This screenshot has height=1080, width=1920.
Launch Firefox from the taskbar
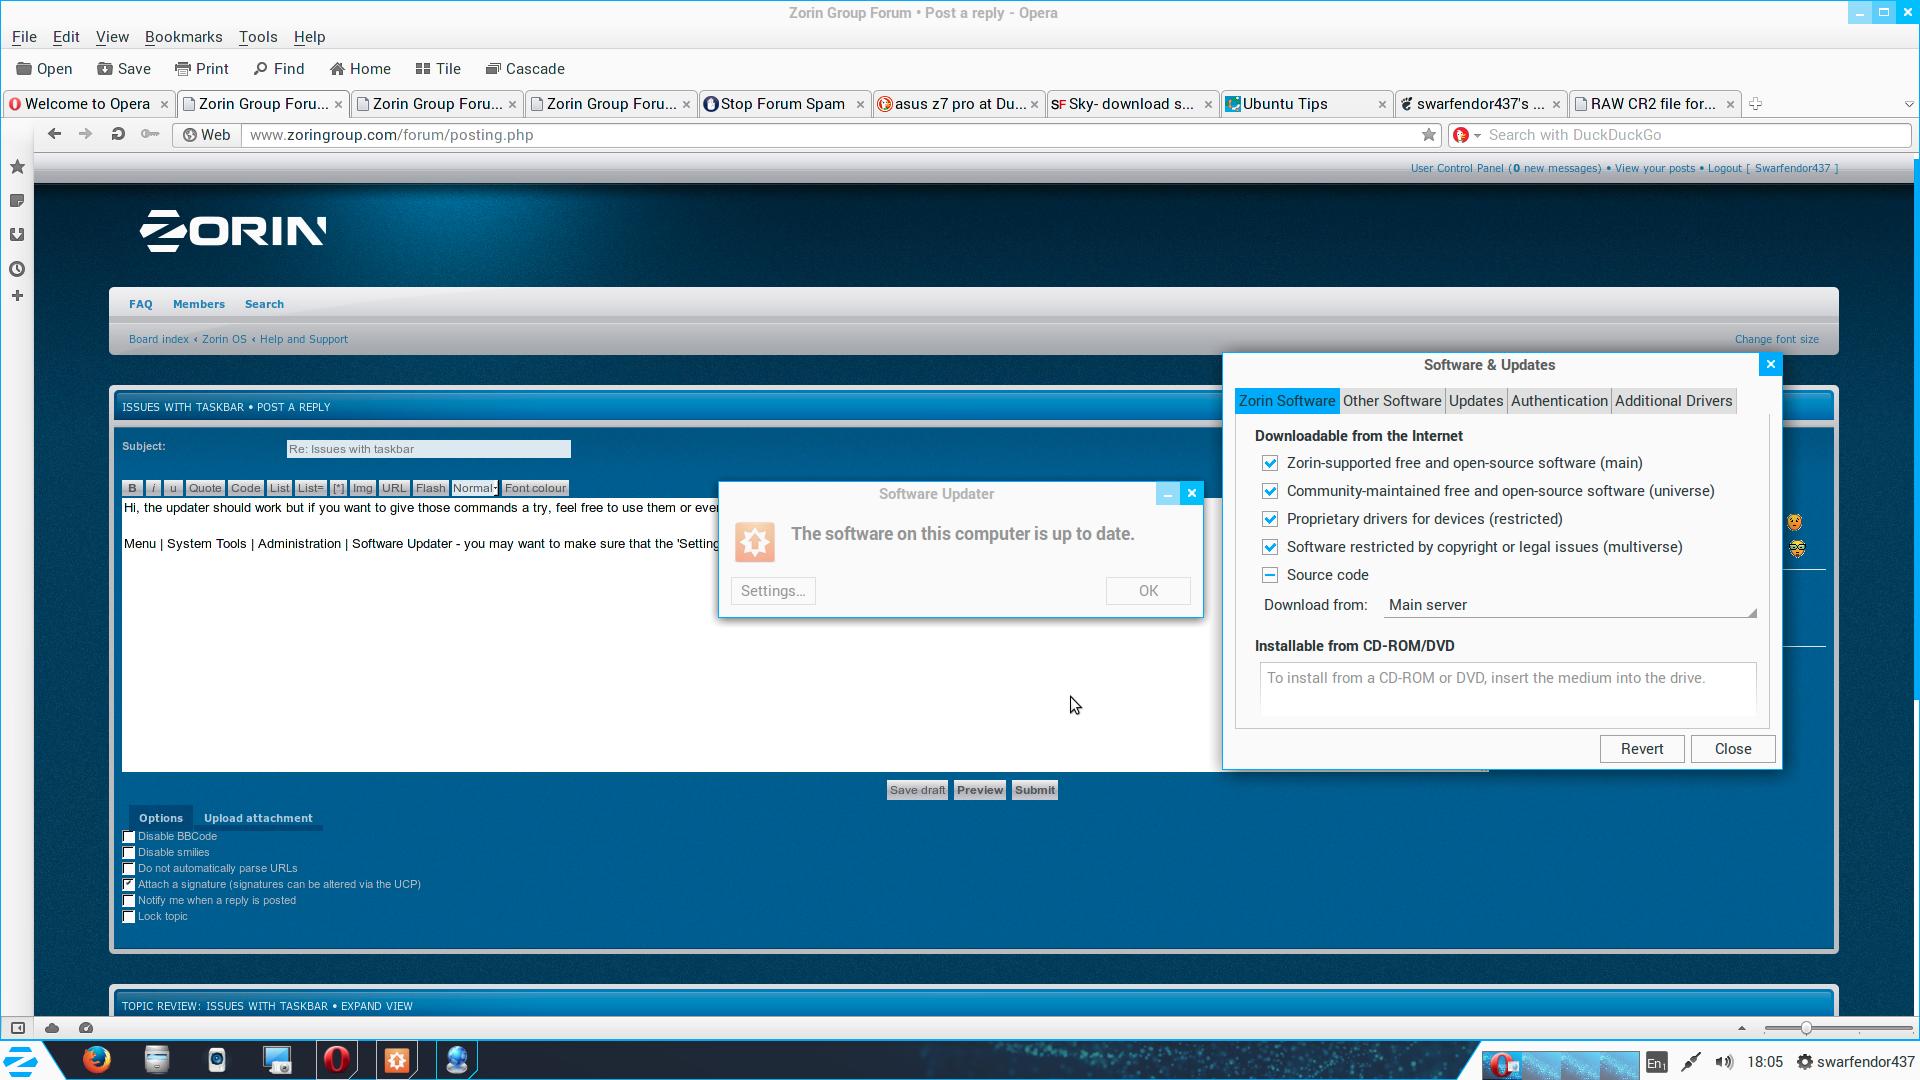pos(97,1059)
